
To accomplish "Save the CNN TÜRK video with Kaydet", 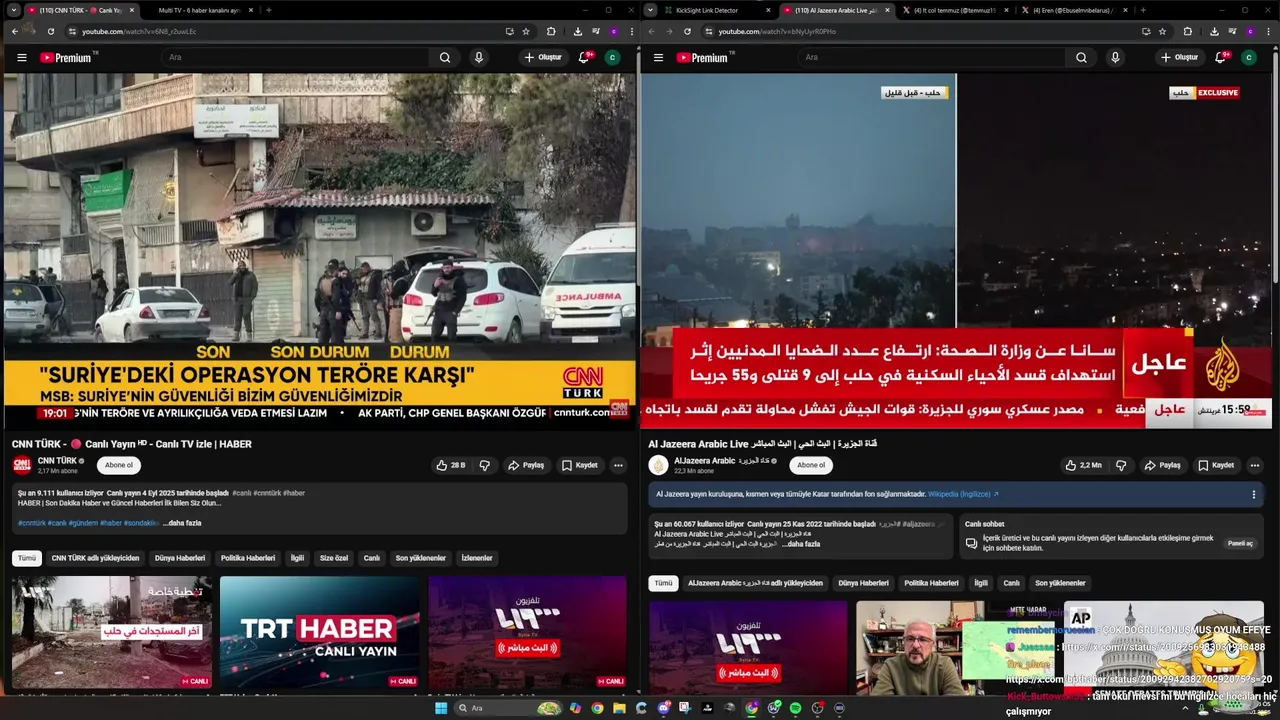I will [580, 465].
